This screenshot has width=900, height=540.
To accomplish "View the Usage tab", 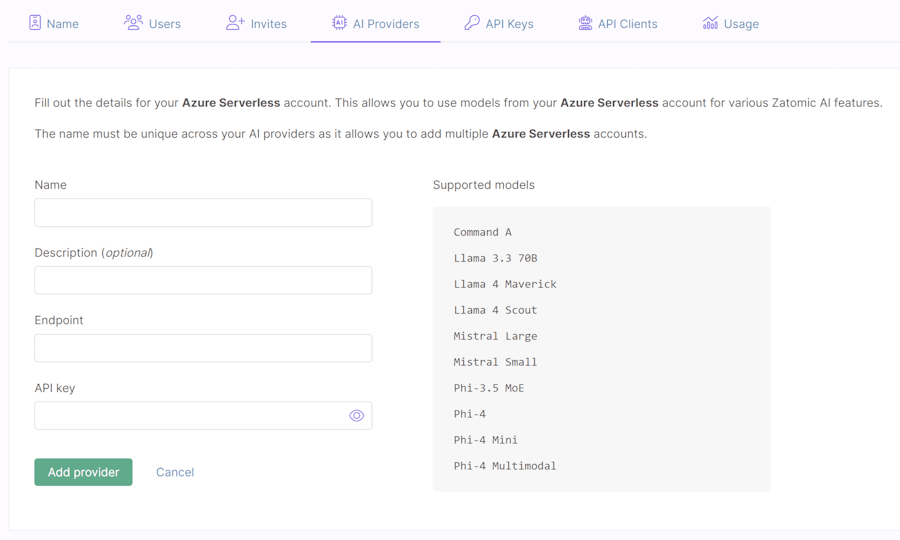I will (731, 24).
